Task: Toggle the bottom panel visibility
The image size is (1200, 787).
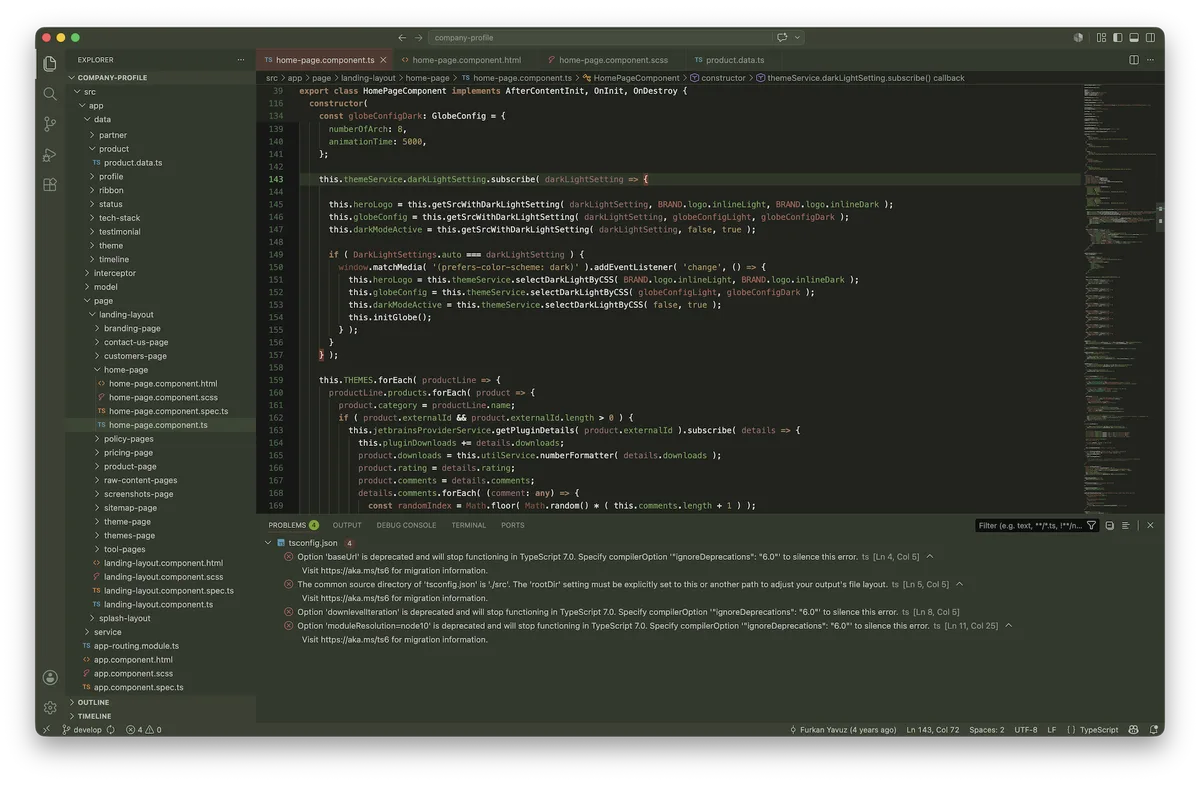Action: 1133,38
